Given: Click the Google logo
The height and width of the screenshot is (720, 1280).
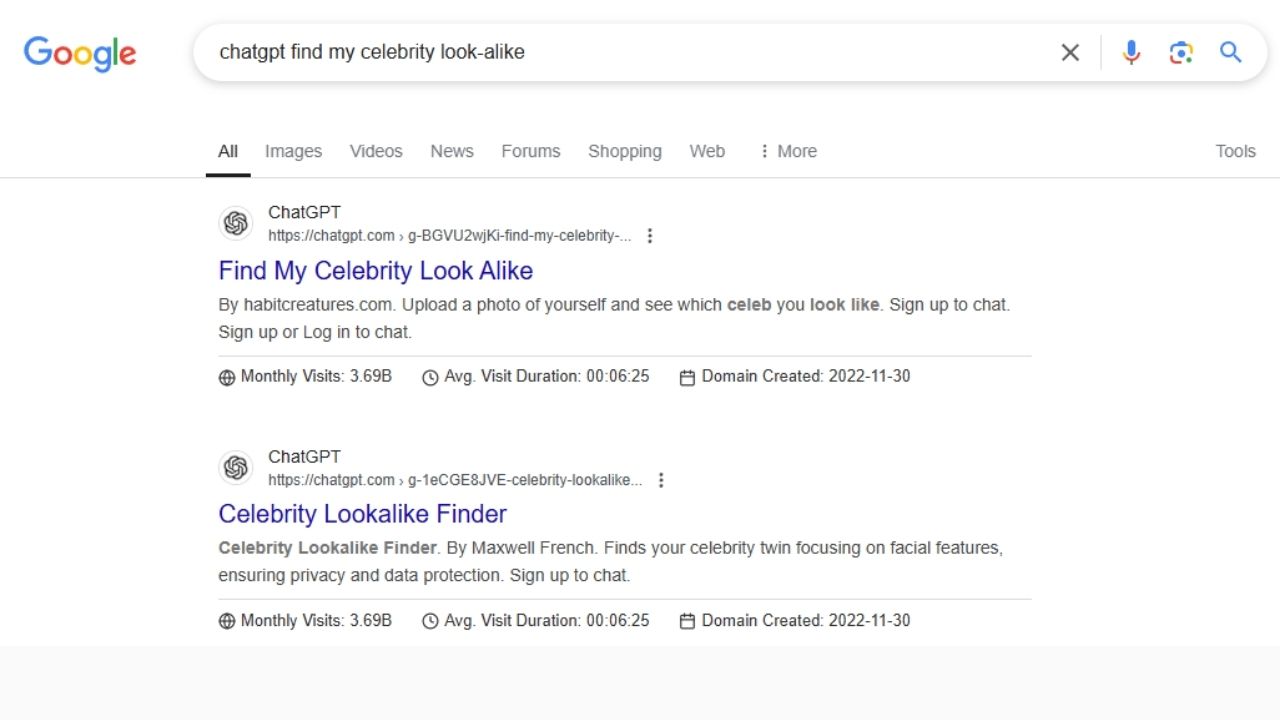Looking at the screenshot, I should [x=80, y=53].
